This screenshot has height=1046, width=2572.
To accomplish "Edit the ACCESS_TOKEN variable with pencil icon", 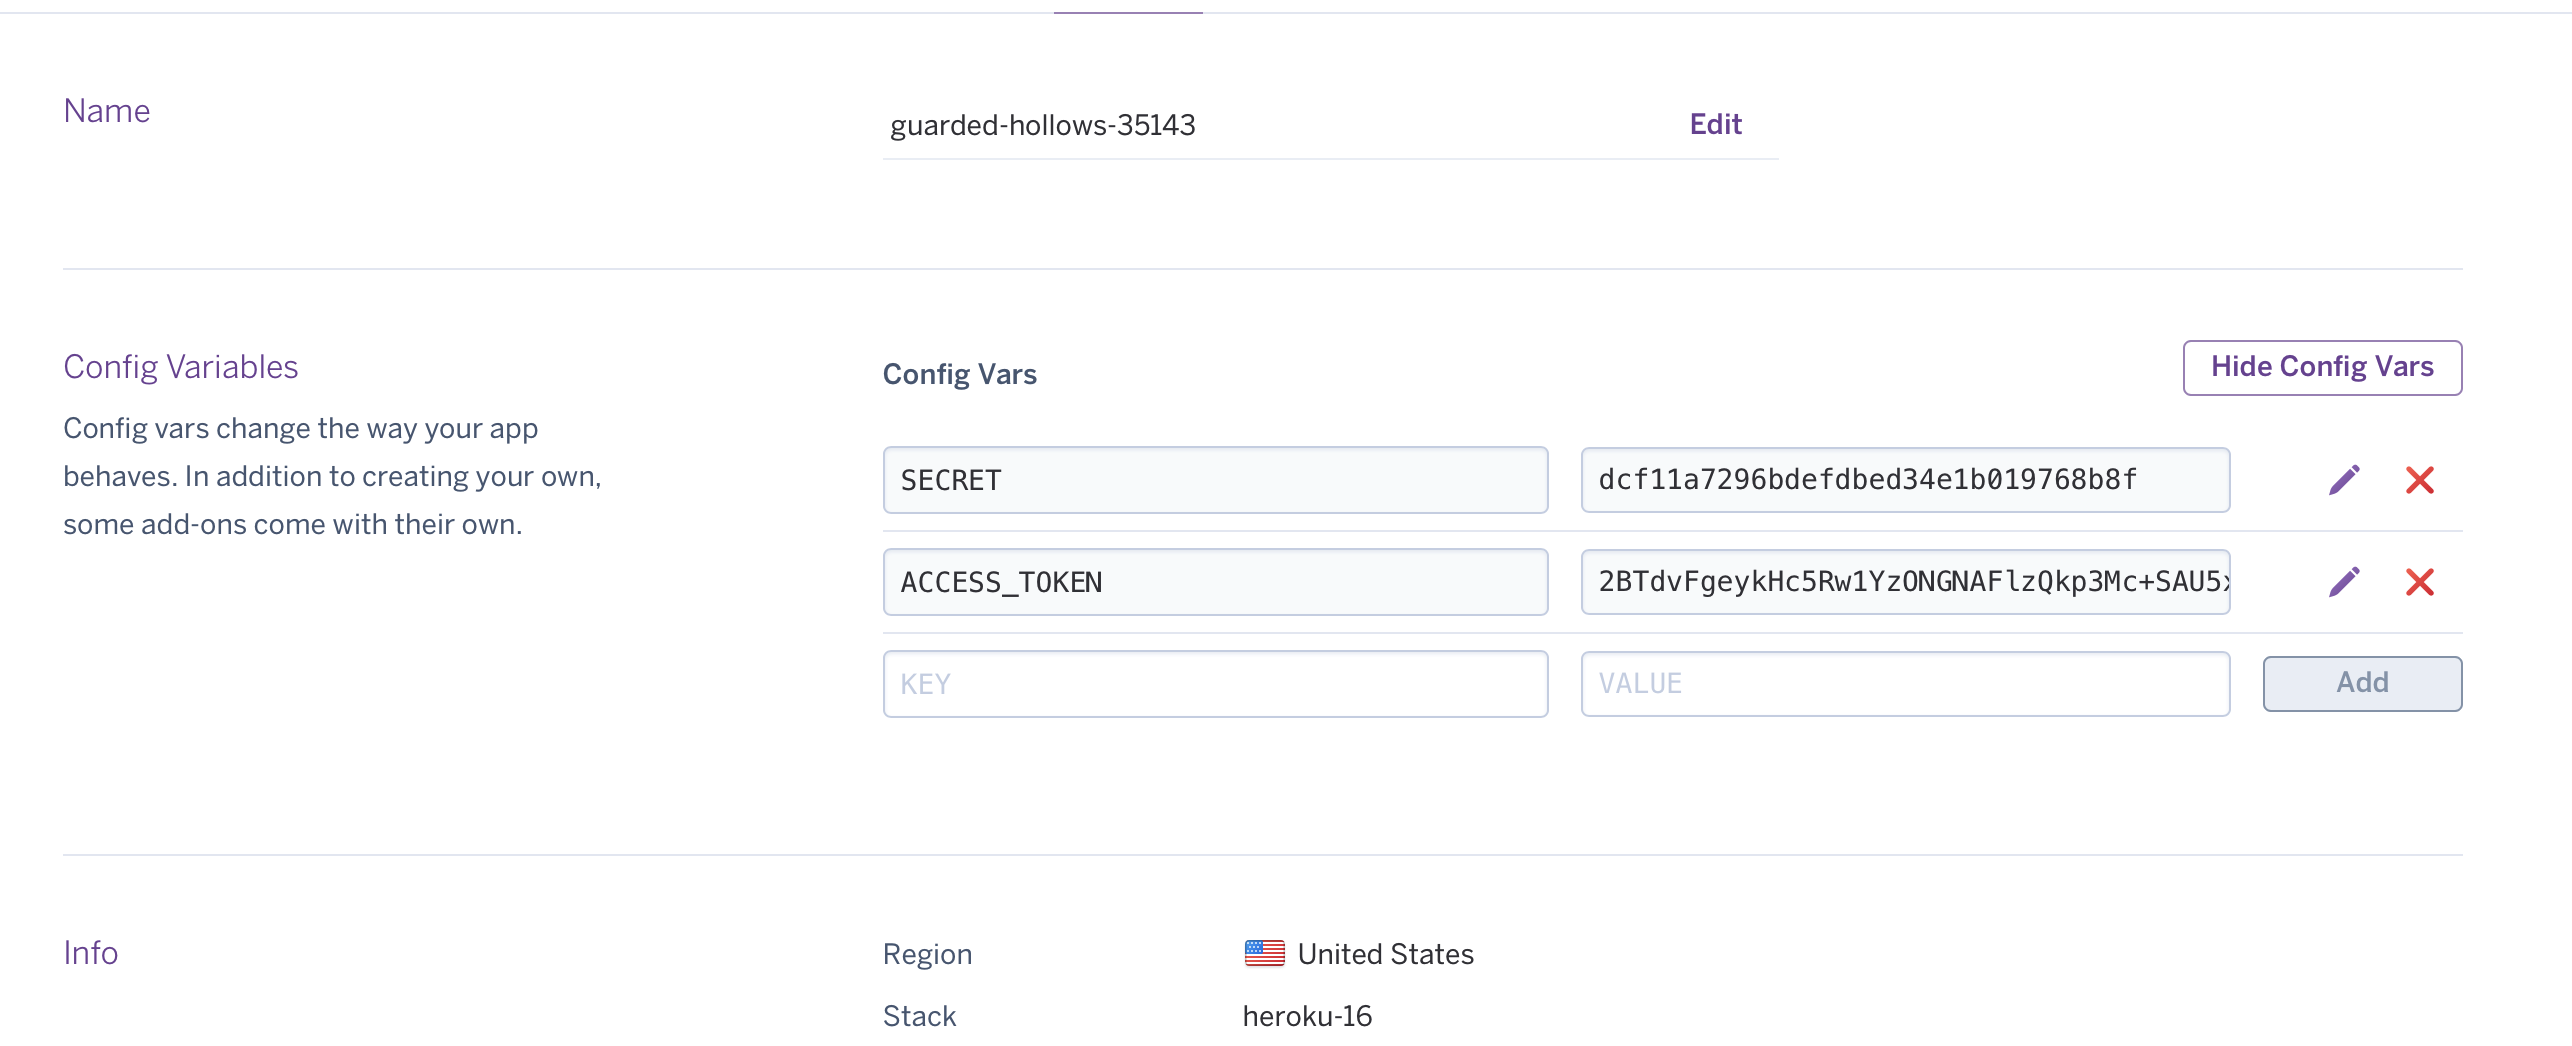I will [2344, 582].
